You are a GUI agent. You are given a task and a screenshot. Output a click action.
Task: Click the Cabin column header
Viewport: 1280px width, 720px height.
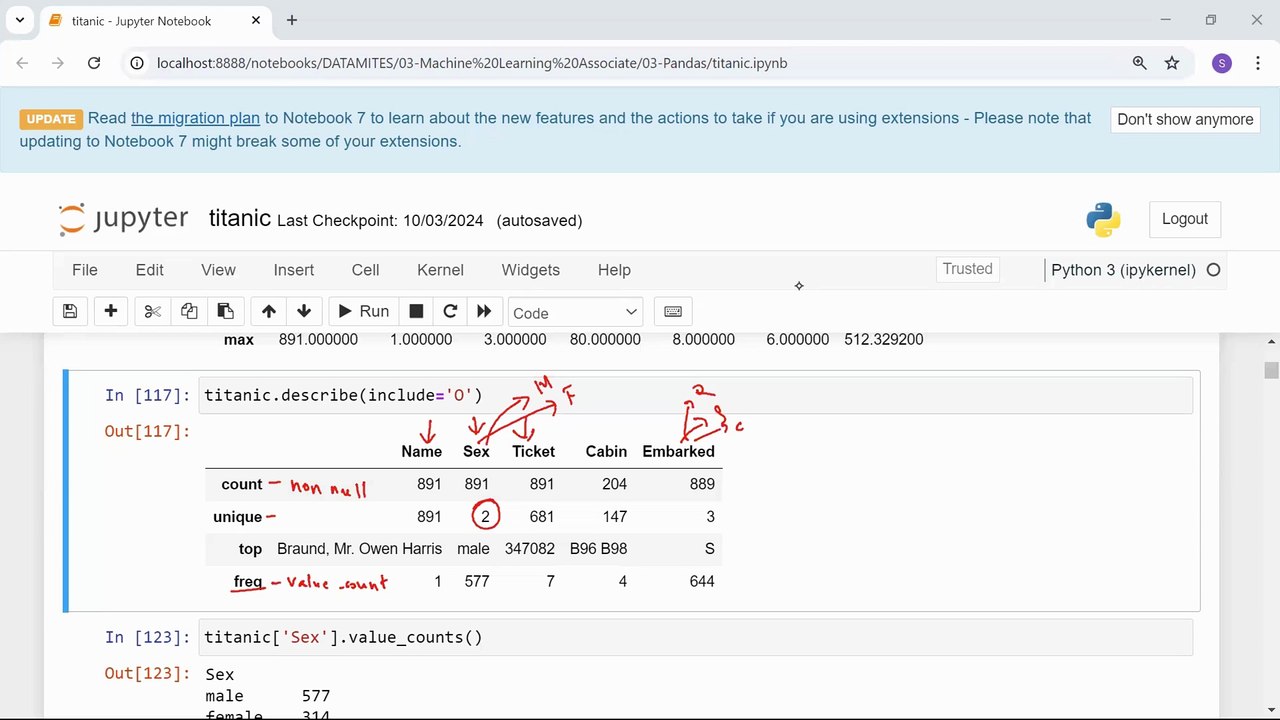[606, 452]
